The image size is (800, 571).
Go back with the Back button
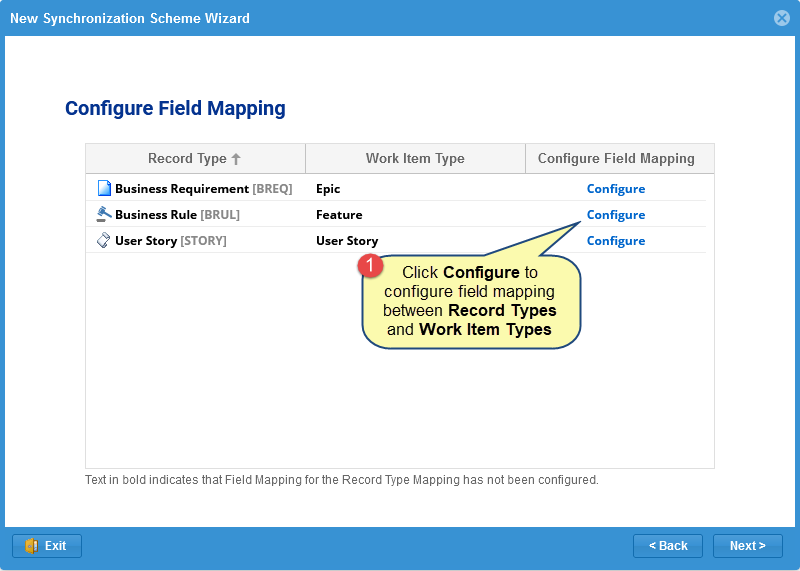click(668, 546)
